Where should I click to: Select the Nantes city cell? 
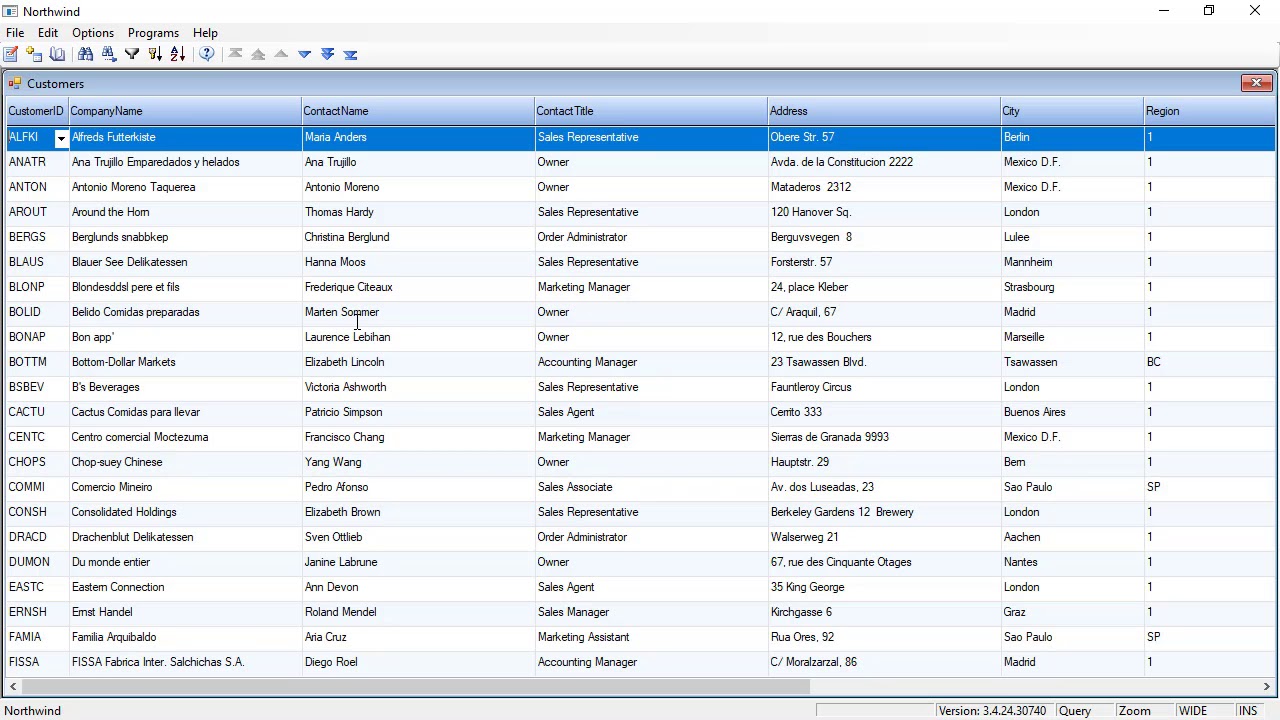(x=1072, y=562)
